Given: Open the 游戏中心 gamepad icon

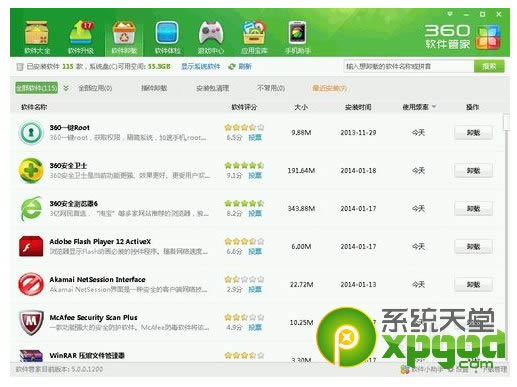Looking at the screenshot, I should pyautogui.click(x=211, y=37).
